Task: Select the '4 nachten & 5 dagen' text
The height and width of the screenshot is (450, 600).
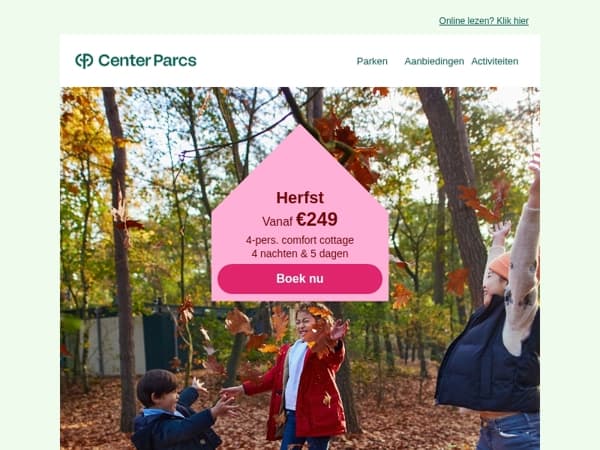Action: tap(300, 254)
